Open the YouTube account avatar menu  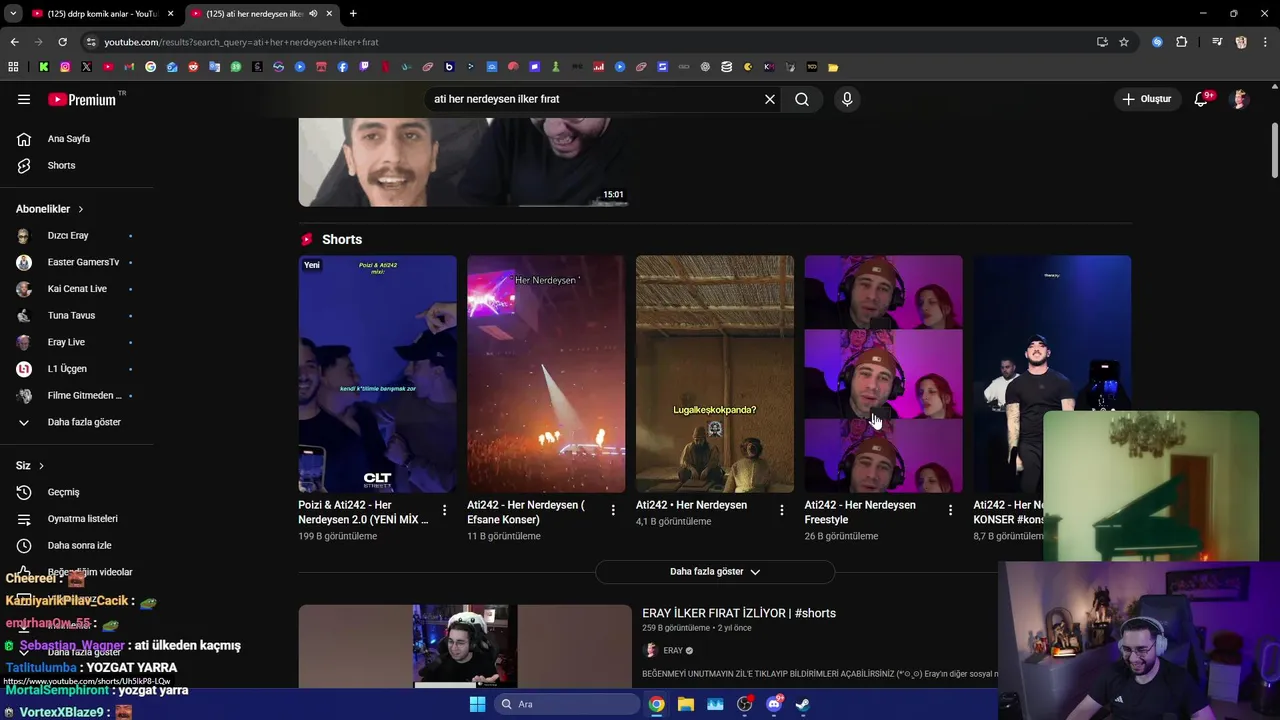1240,99
